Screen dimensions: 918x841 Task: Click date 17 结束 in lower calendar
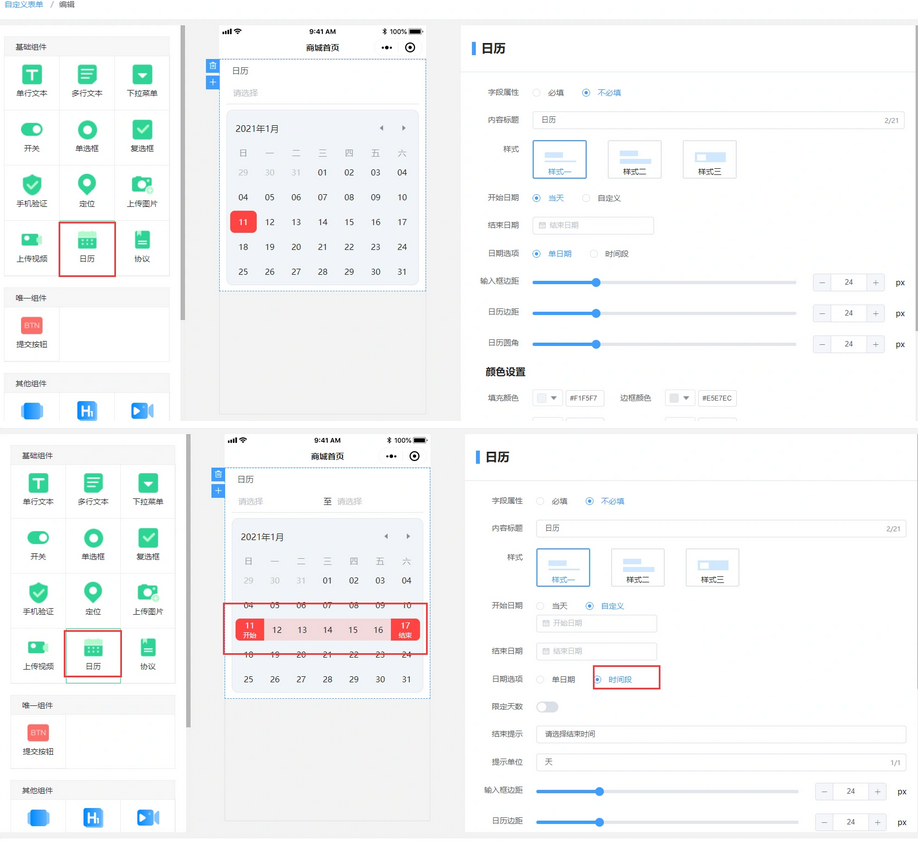tap(405, 630)
